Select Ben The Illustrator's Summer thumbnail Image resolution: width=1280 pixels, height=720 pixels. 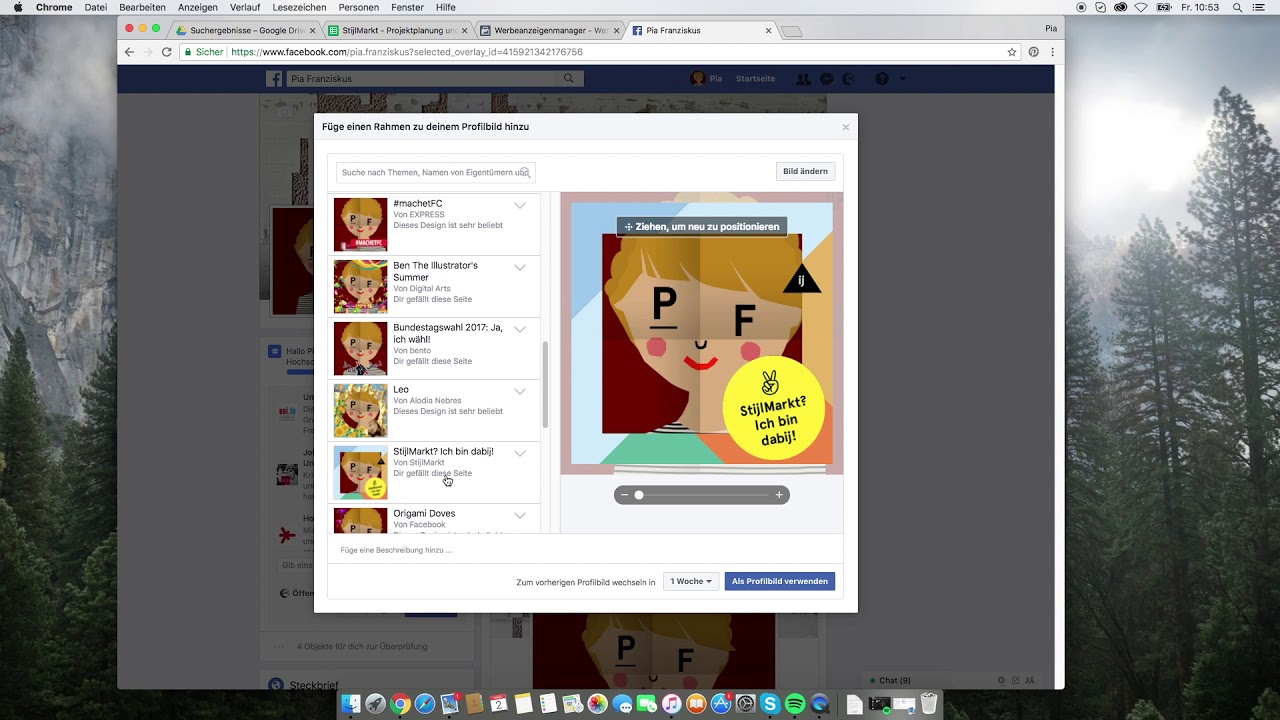coord(360,286)
